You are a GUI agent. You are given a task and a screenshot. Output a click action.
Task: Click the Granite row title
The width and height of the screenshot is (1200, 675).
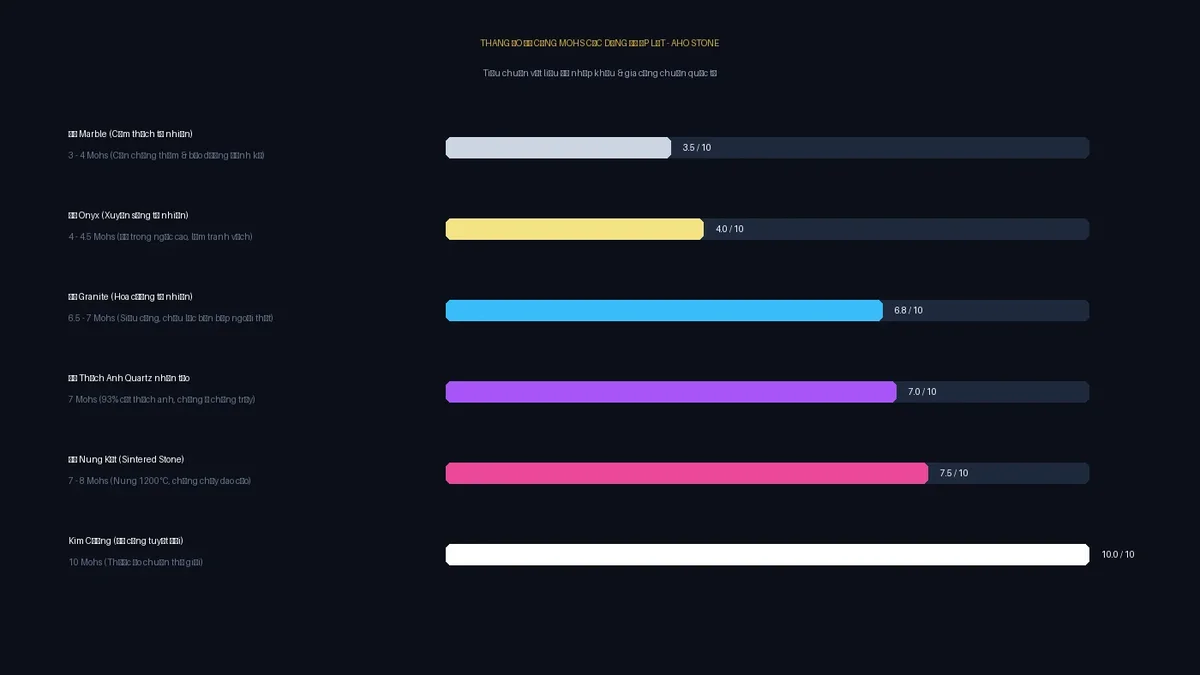[130, 297]
